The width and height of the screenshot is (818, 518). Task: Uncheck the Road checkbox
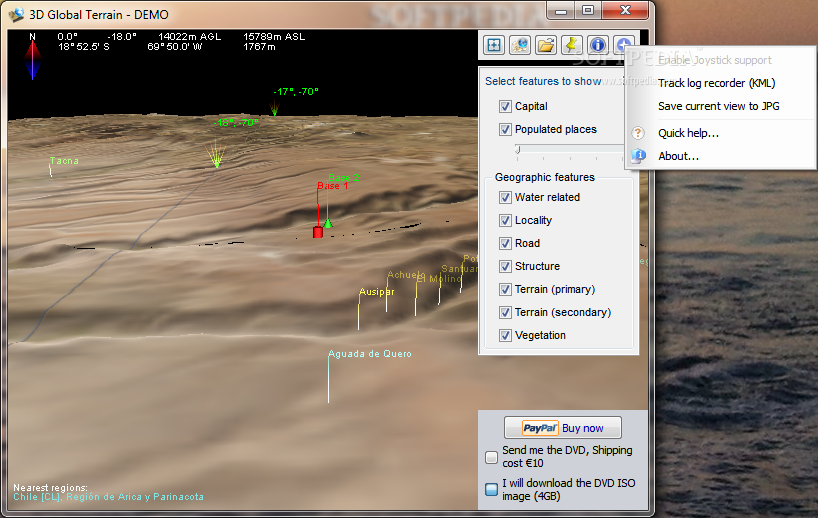tap(505, 243)
